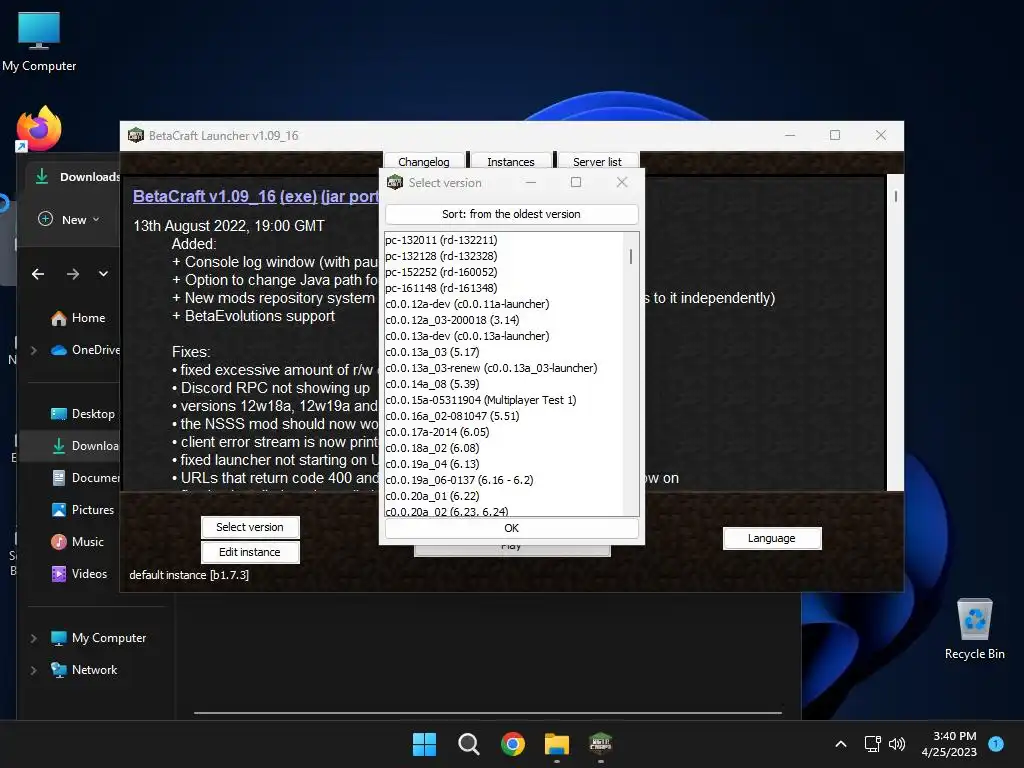Switch to the Changelog tab
This screenshot has width=1024, height=768.
424,161
